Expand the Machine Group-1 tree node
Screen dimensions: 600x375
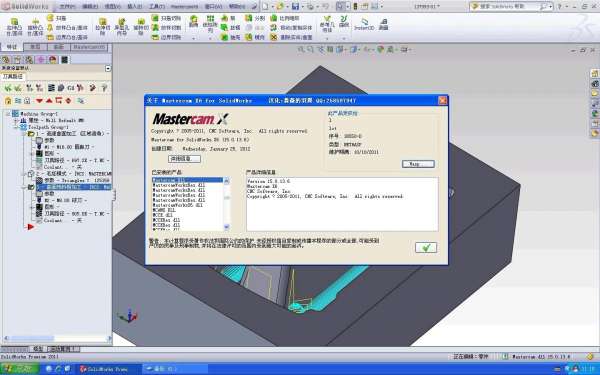(8, 114)
